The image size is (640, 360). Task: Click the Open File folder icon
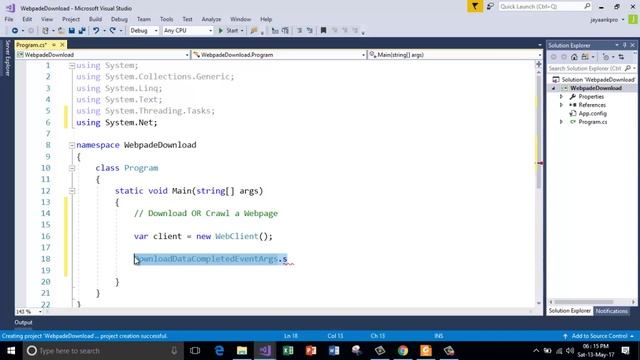[61, 31]
